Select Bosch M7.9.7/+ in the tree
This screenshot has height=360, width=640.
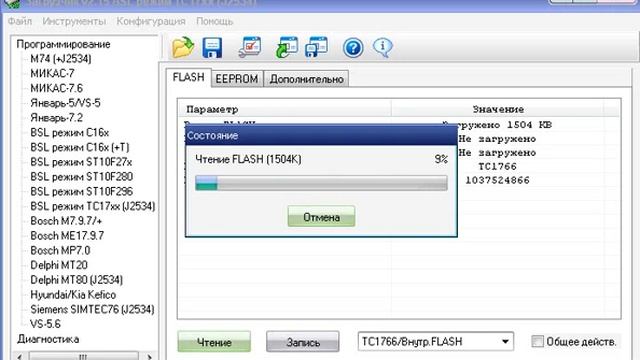click(x=66, y=221)
